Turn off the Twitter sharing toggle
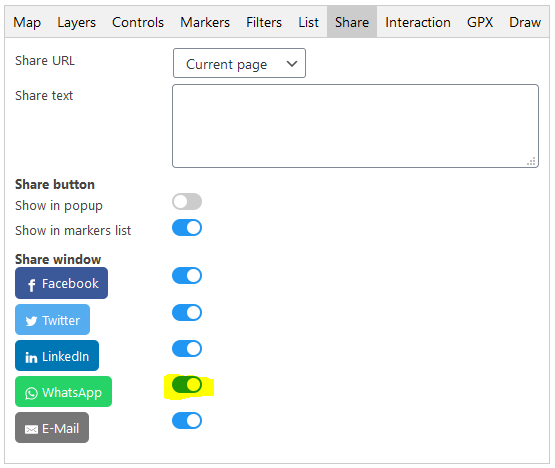This screenshot has height=468, width=555. point(187,313)
